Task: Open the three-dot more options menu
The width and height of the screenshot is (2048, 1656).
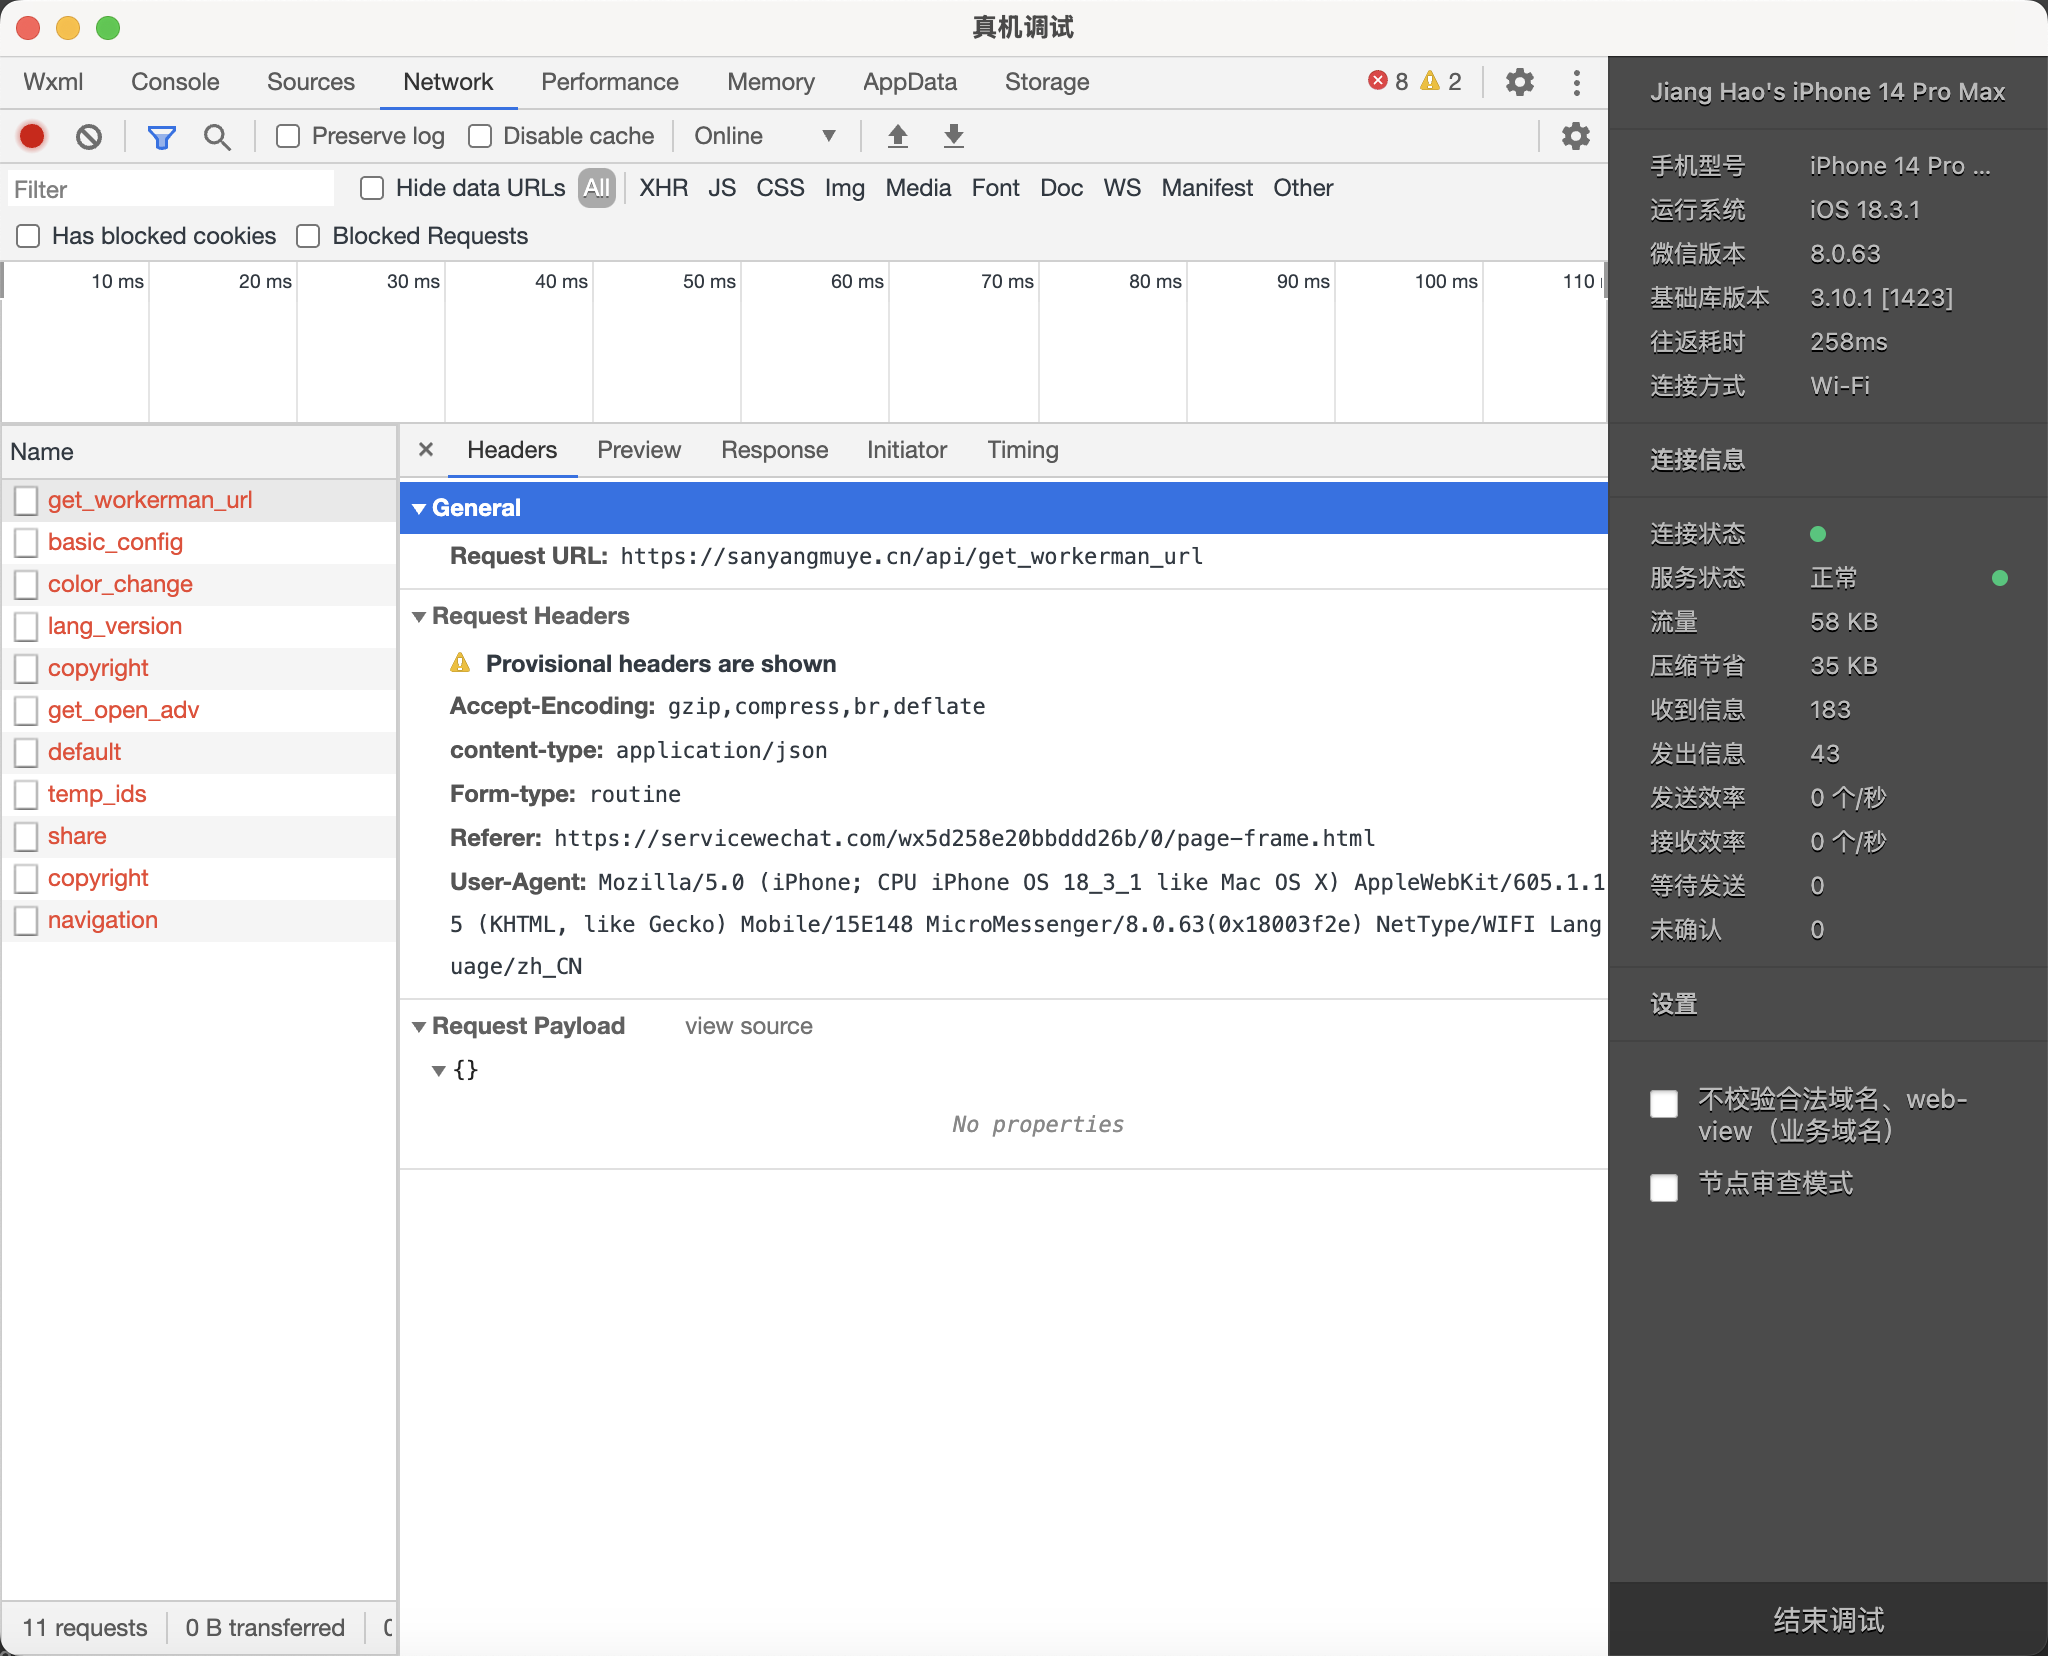Action: [1577, 82]
